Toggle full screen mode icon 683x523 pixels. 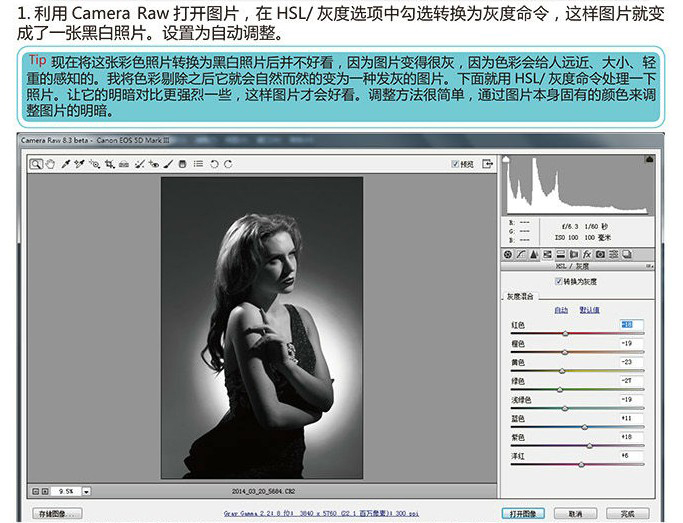(x=487, y=164)
